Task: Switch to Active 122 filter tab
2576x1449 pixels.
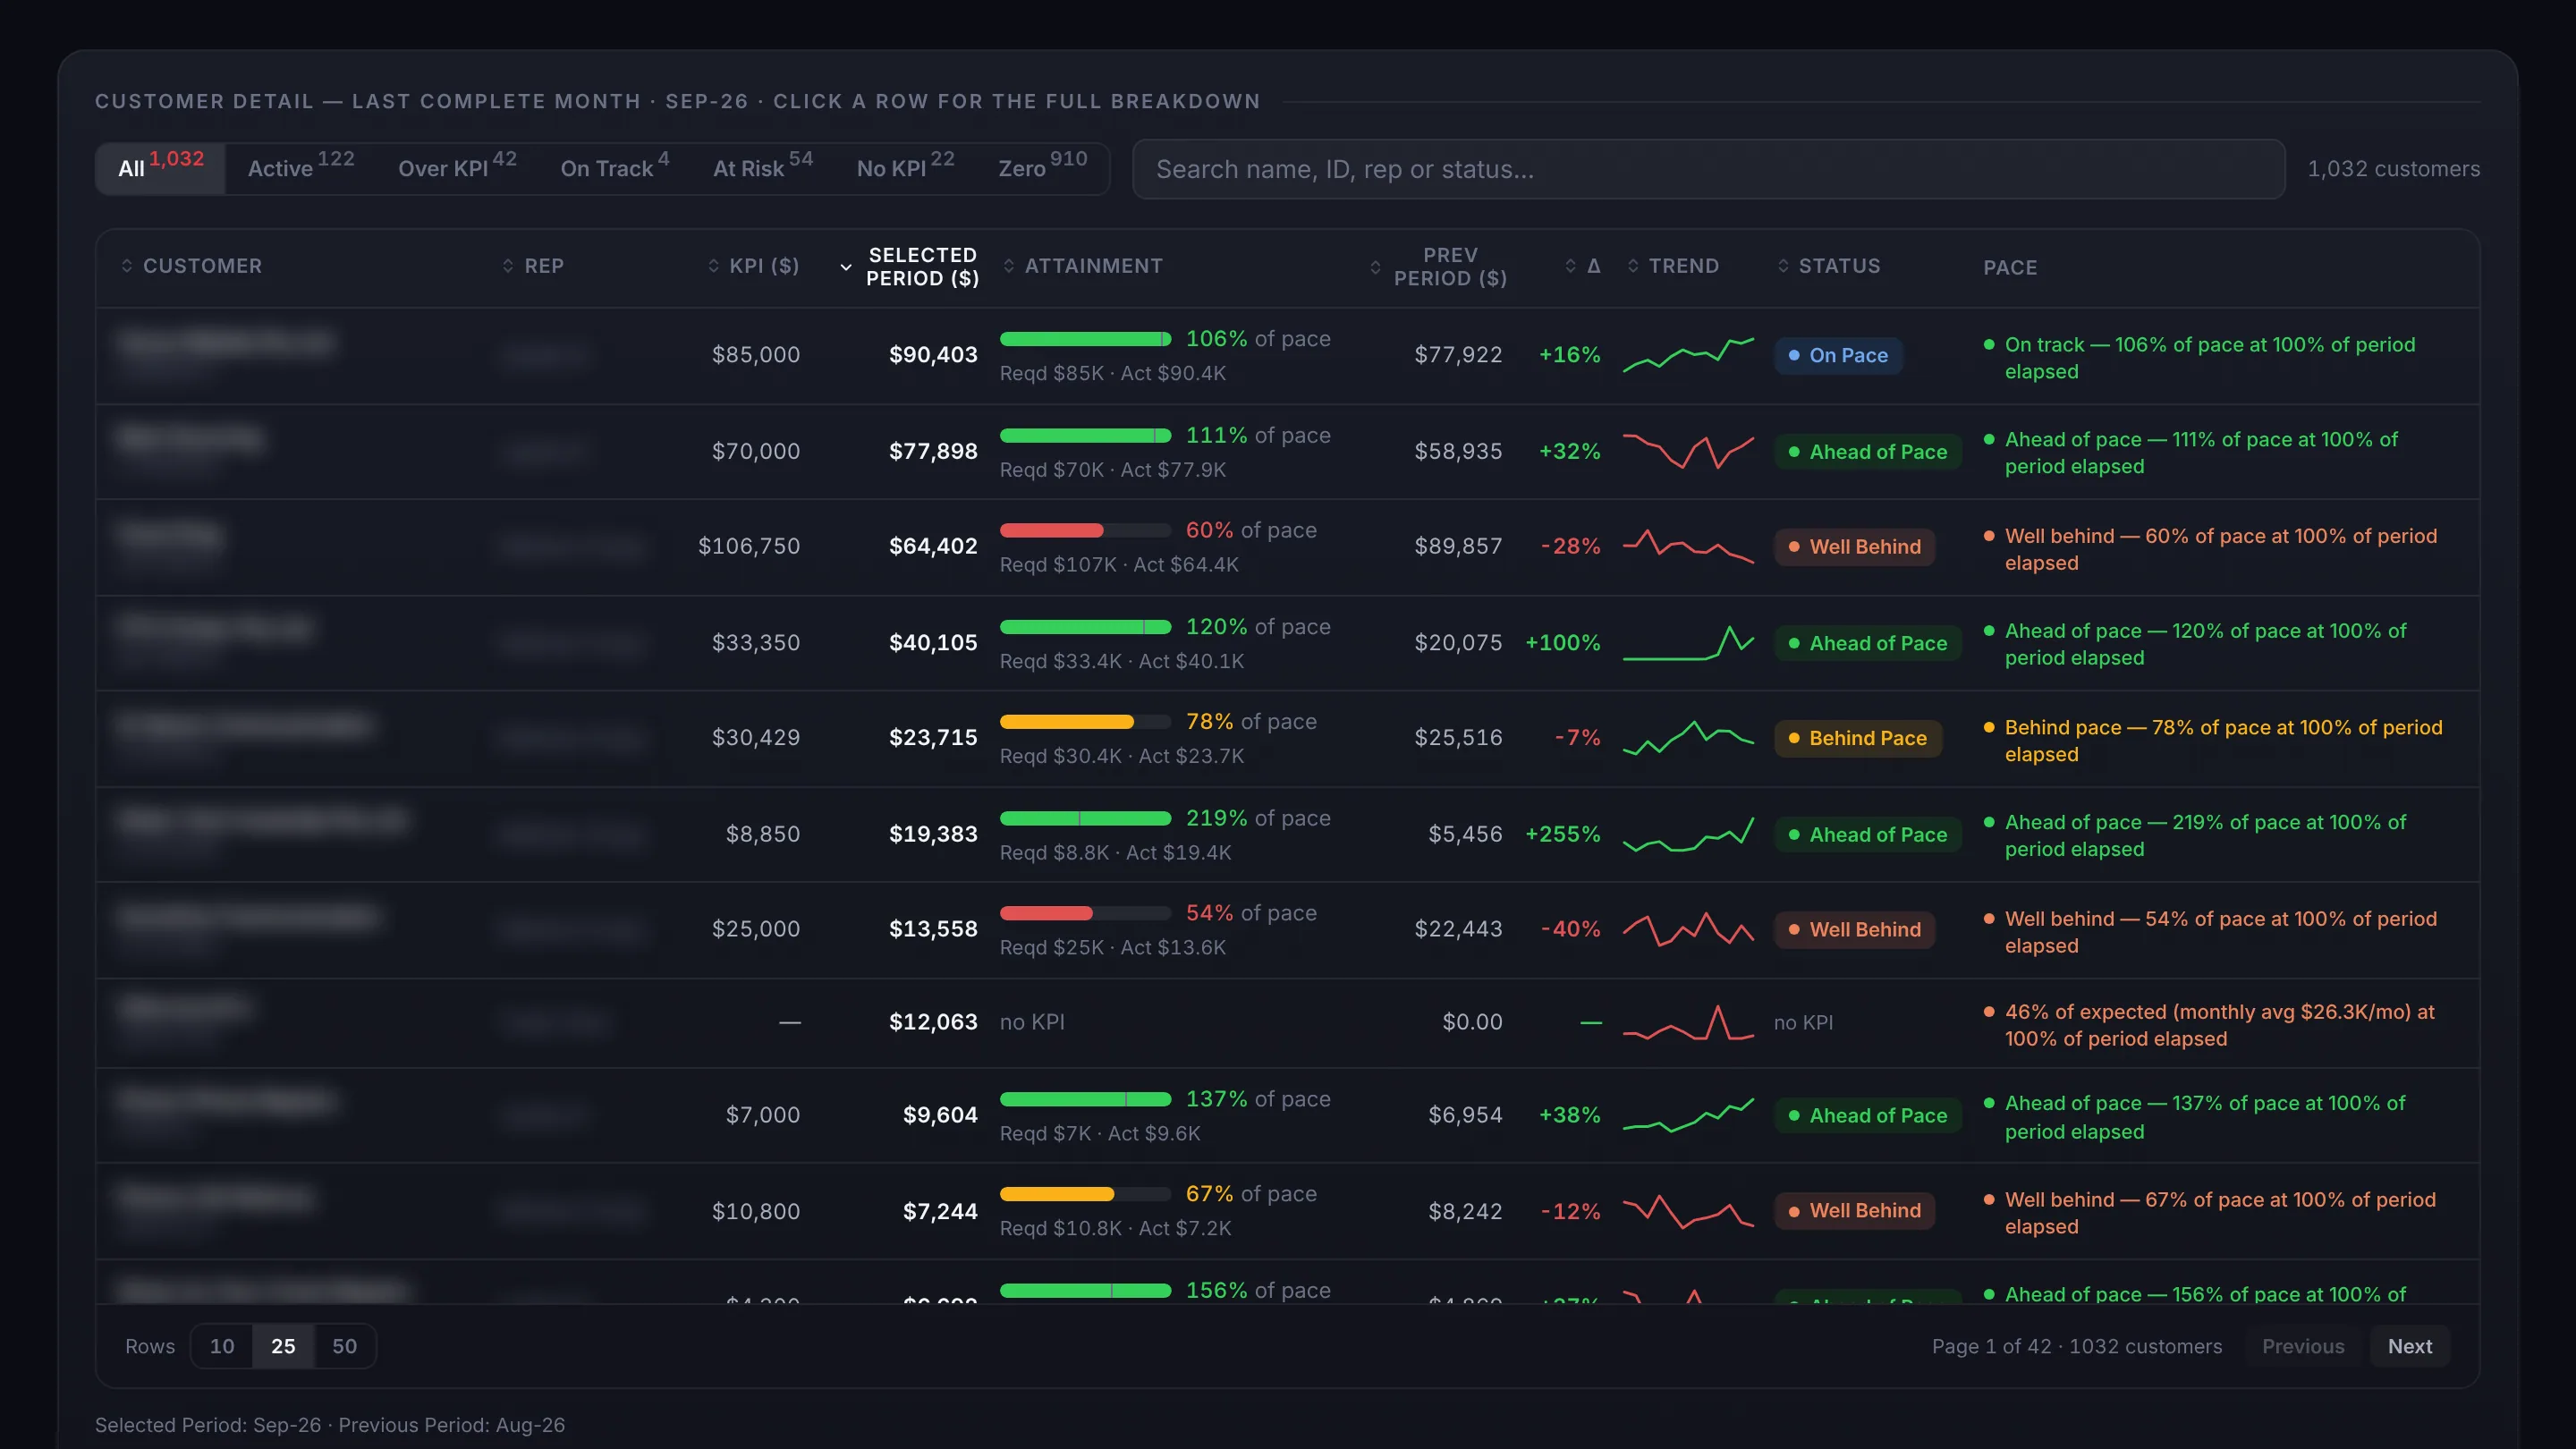Action: tap(301, 168)
